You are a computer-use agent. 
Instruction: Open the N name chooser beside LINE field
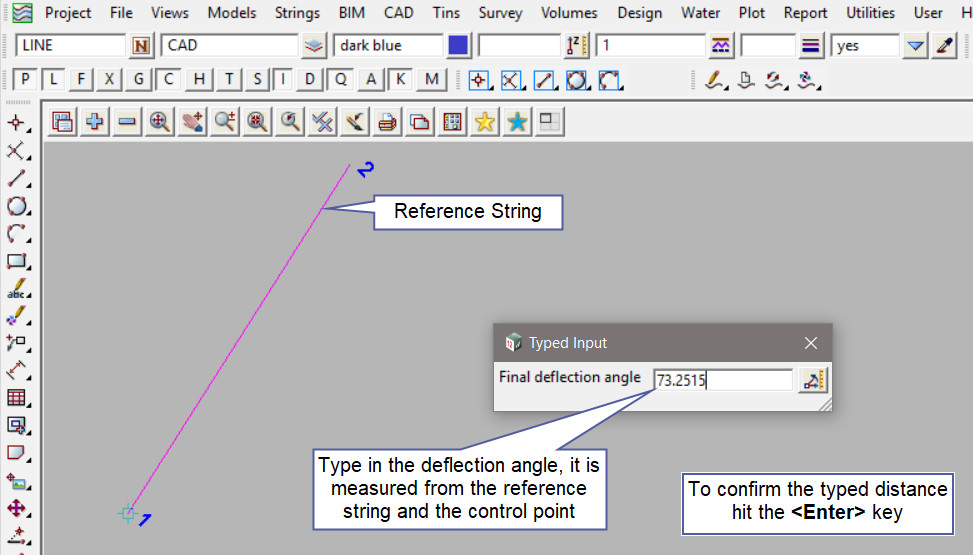pos(141,46)
